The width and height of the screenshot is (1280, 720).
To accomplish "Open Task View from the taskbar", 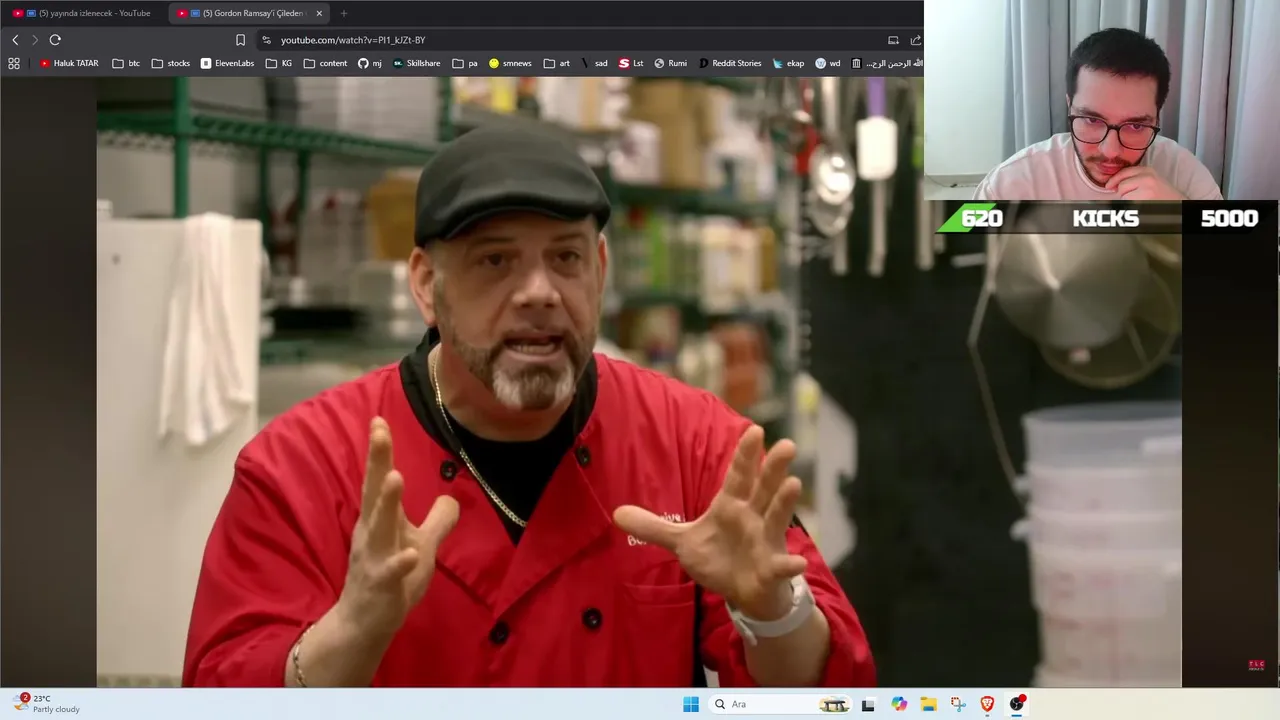I will 868,704.
